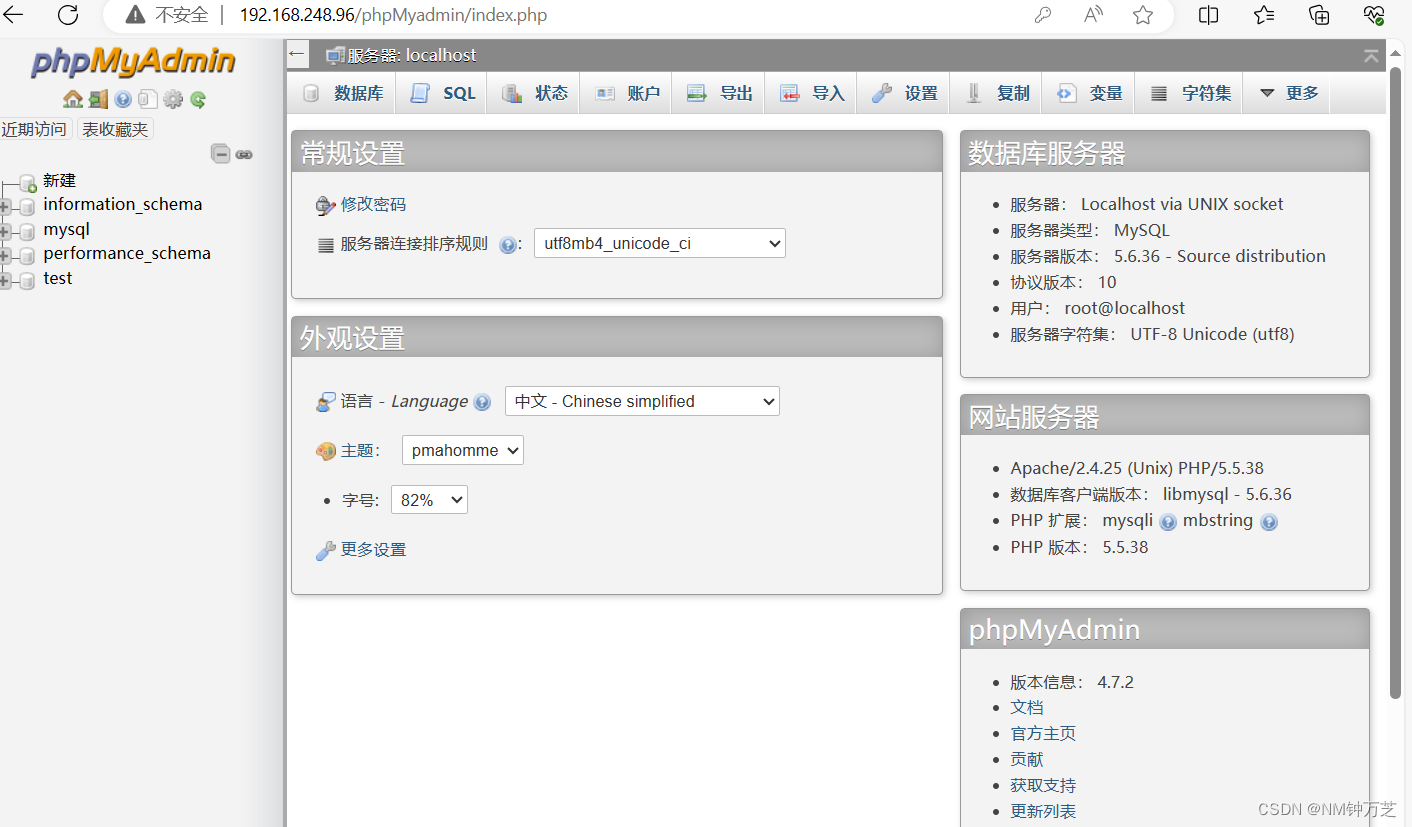Collapse top menu using upper-right arrow icon
1412x827 pixels.
coord(1371,56)
